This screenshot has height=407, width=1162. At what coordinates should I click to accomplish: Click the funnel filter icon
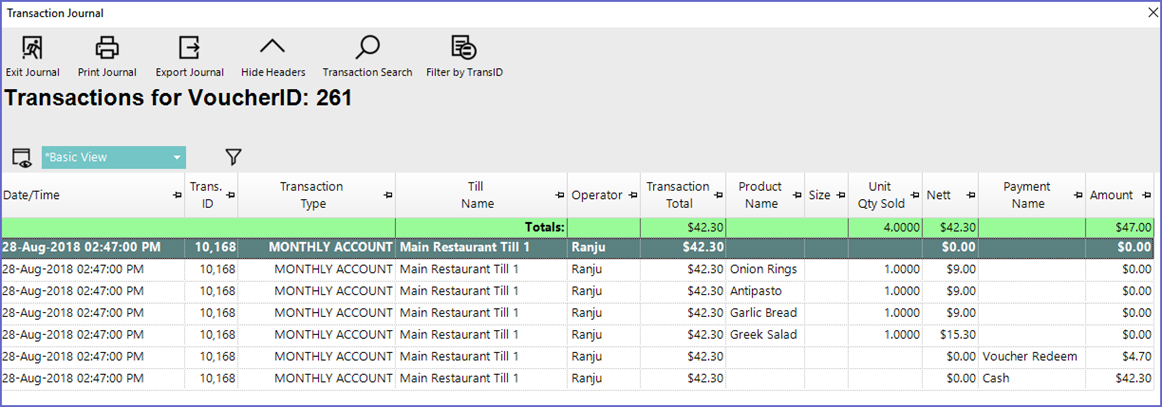coord(233,157)
